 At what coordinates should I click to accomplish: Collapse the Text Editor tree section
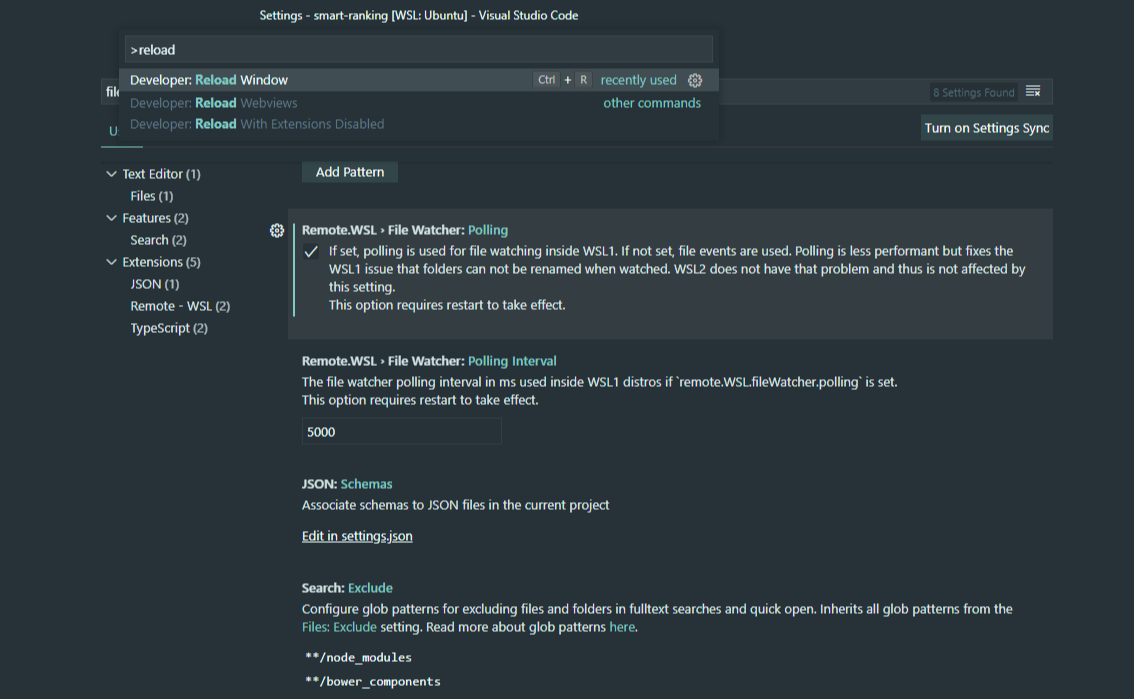pos(111,174)
